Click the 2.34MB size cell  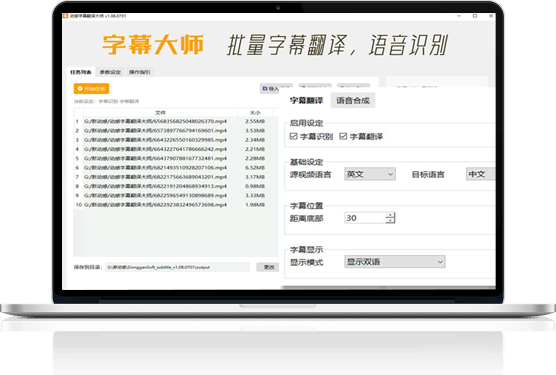click(x=255, y=140)
